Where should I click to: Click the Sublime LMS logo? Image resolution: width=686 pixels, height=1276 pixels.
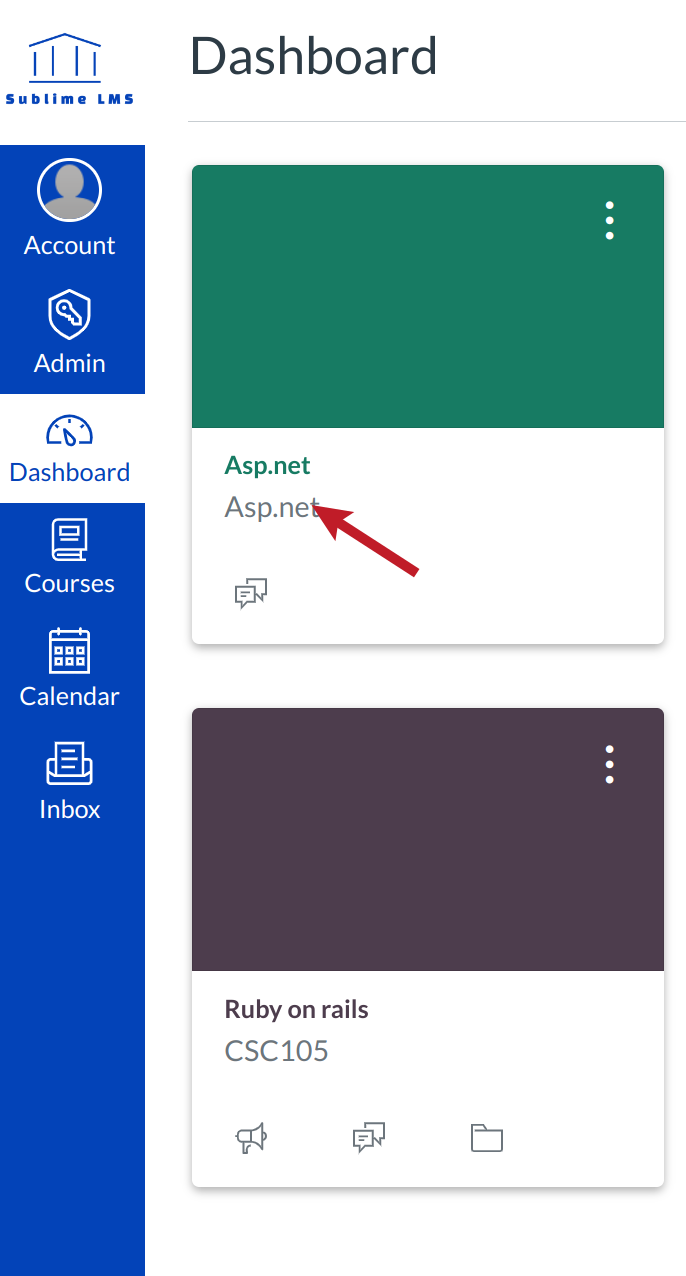pos(69,70)
